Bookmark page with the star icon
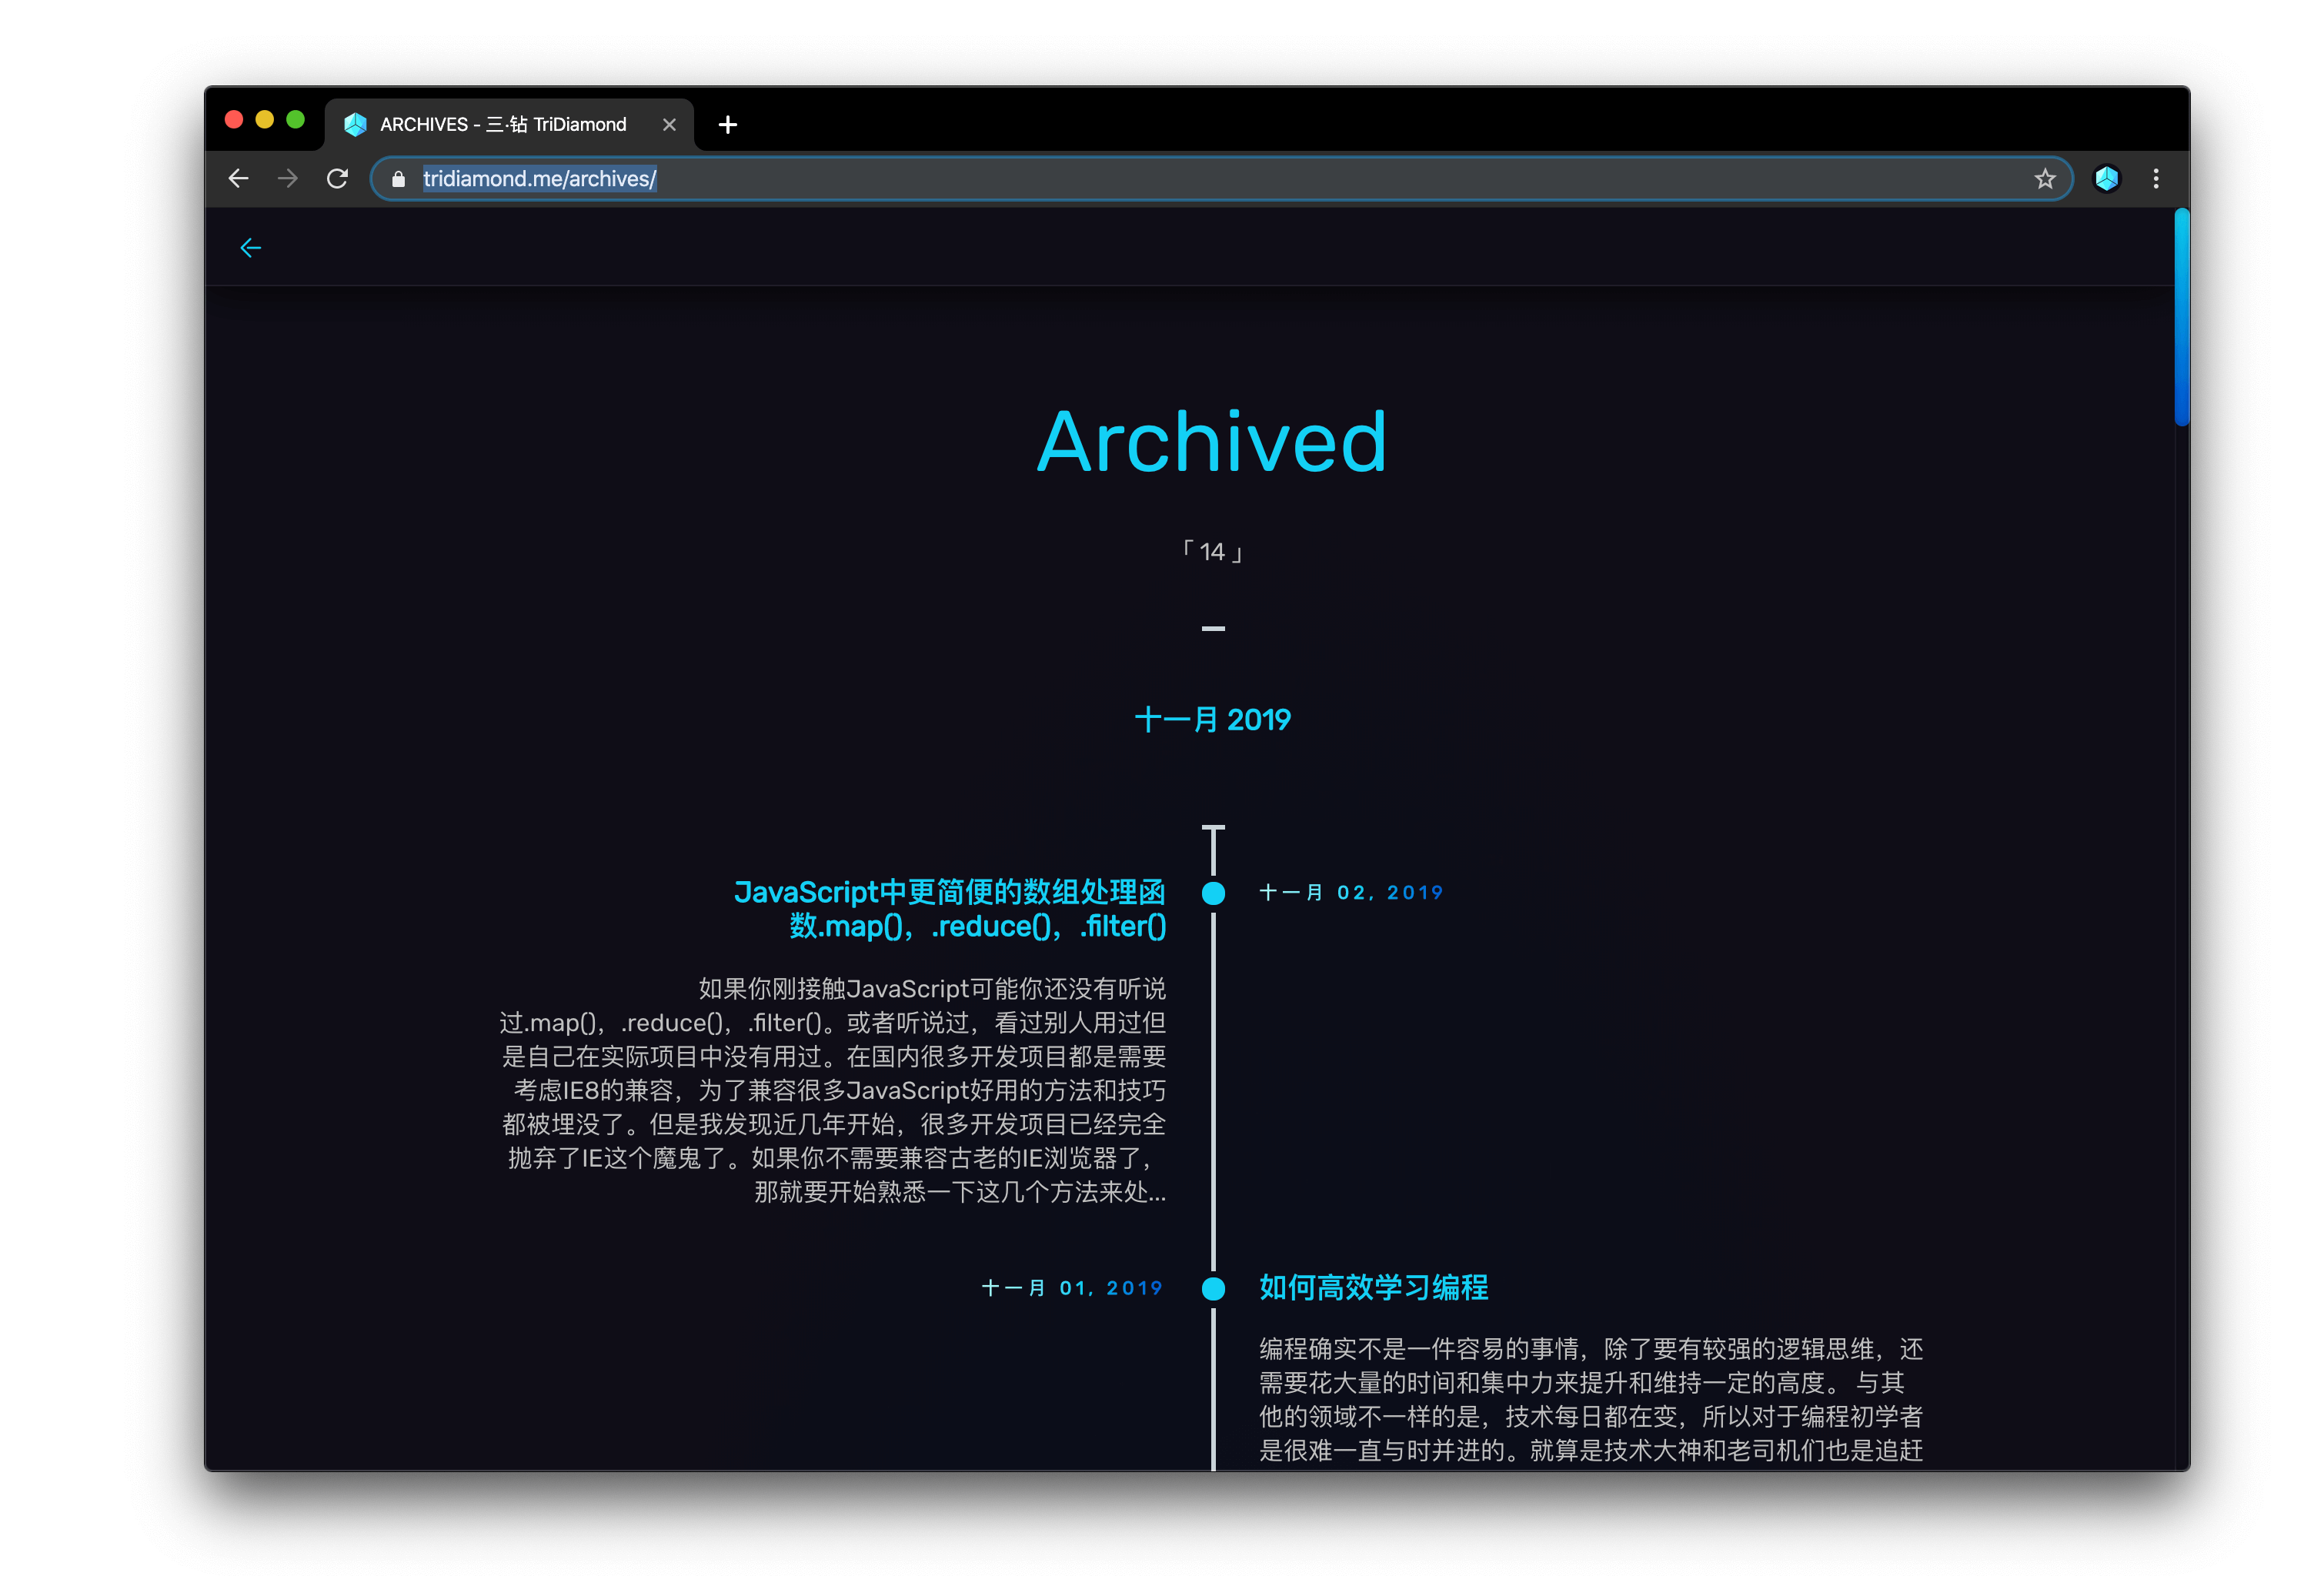2324x1576 pixels. 2045,179
